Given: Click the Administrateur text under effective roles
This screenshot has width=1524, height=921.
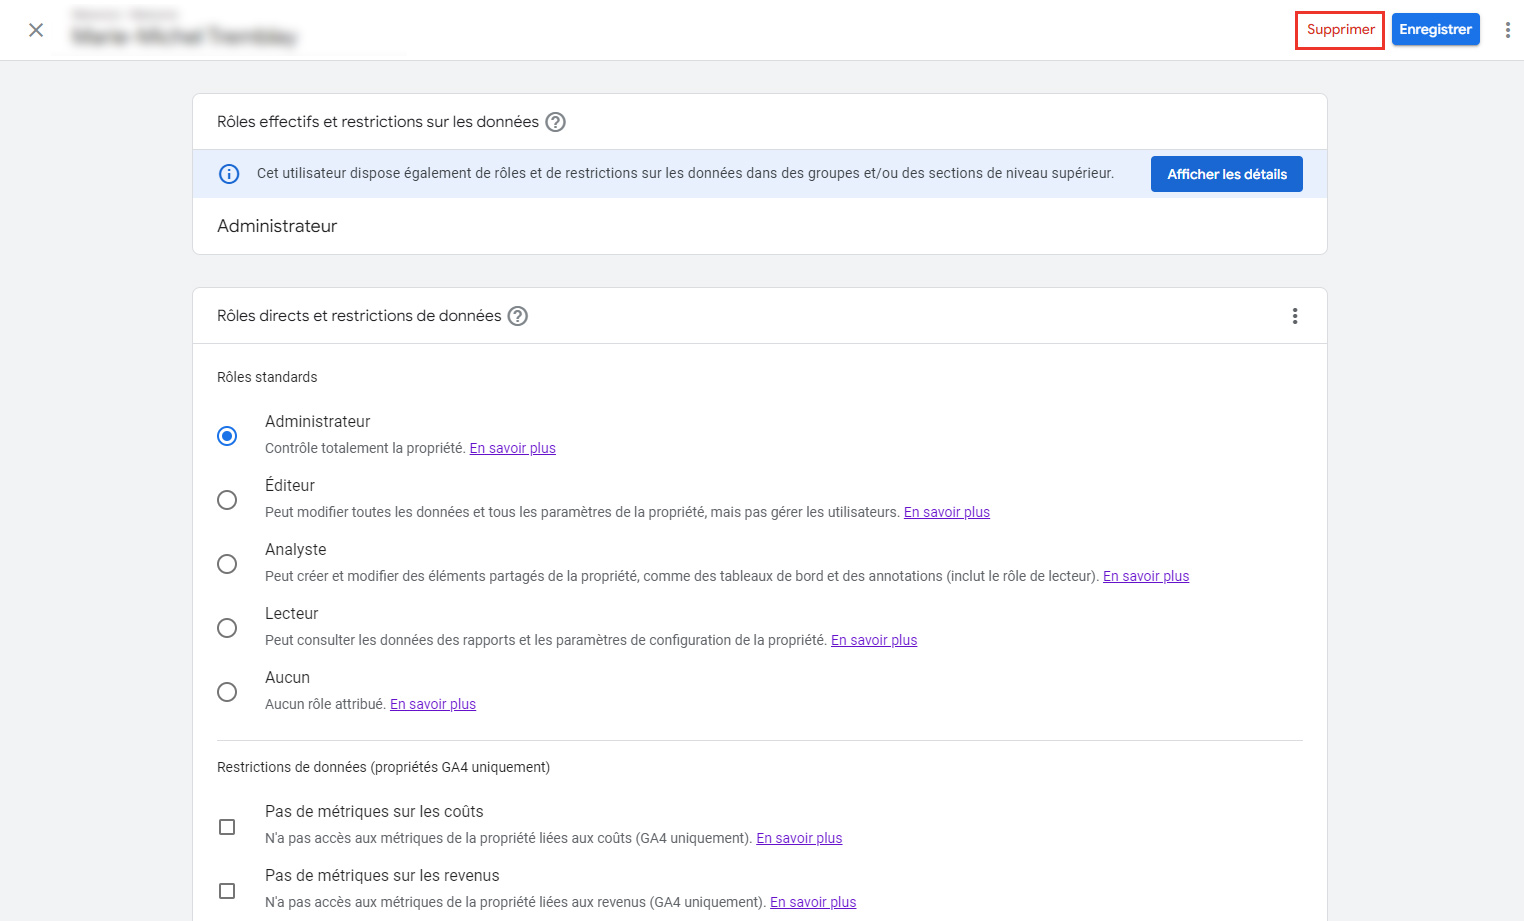Looking at the screenshot, I should pos(277,226).
